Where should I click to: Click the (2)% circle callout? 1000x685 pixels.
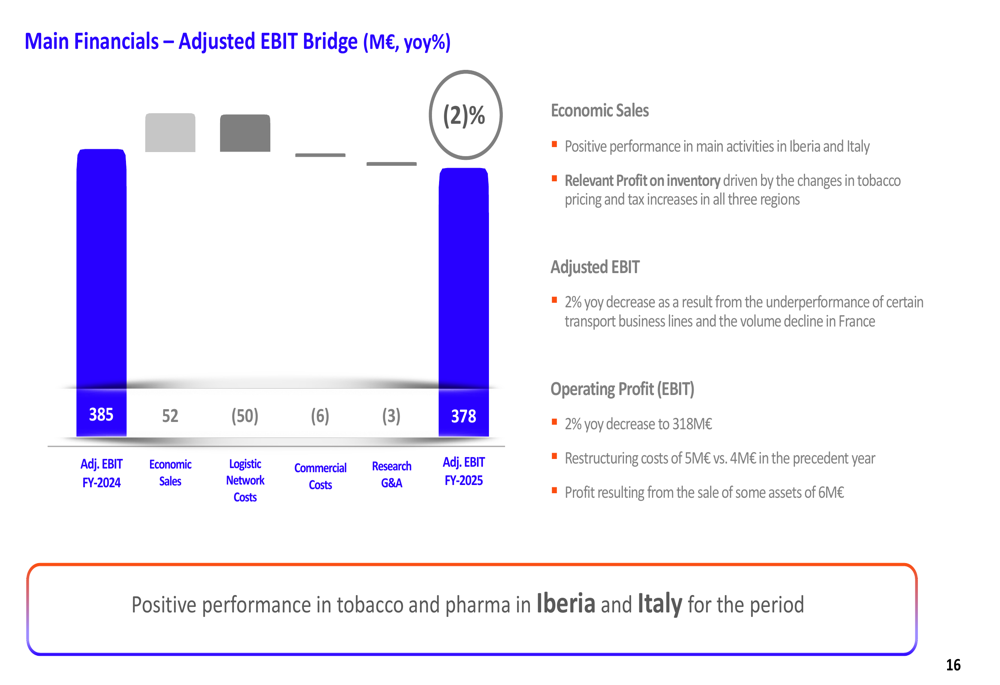click(x=464, y=115)
